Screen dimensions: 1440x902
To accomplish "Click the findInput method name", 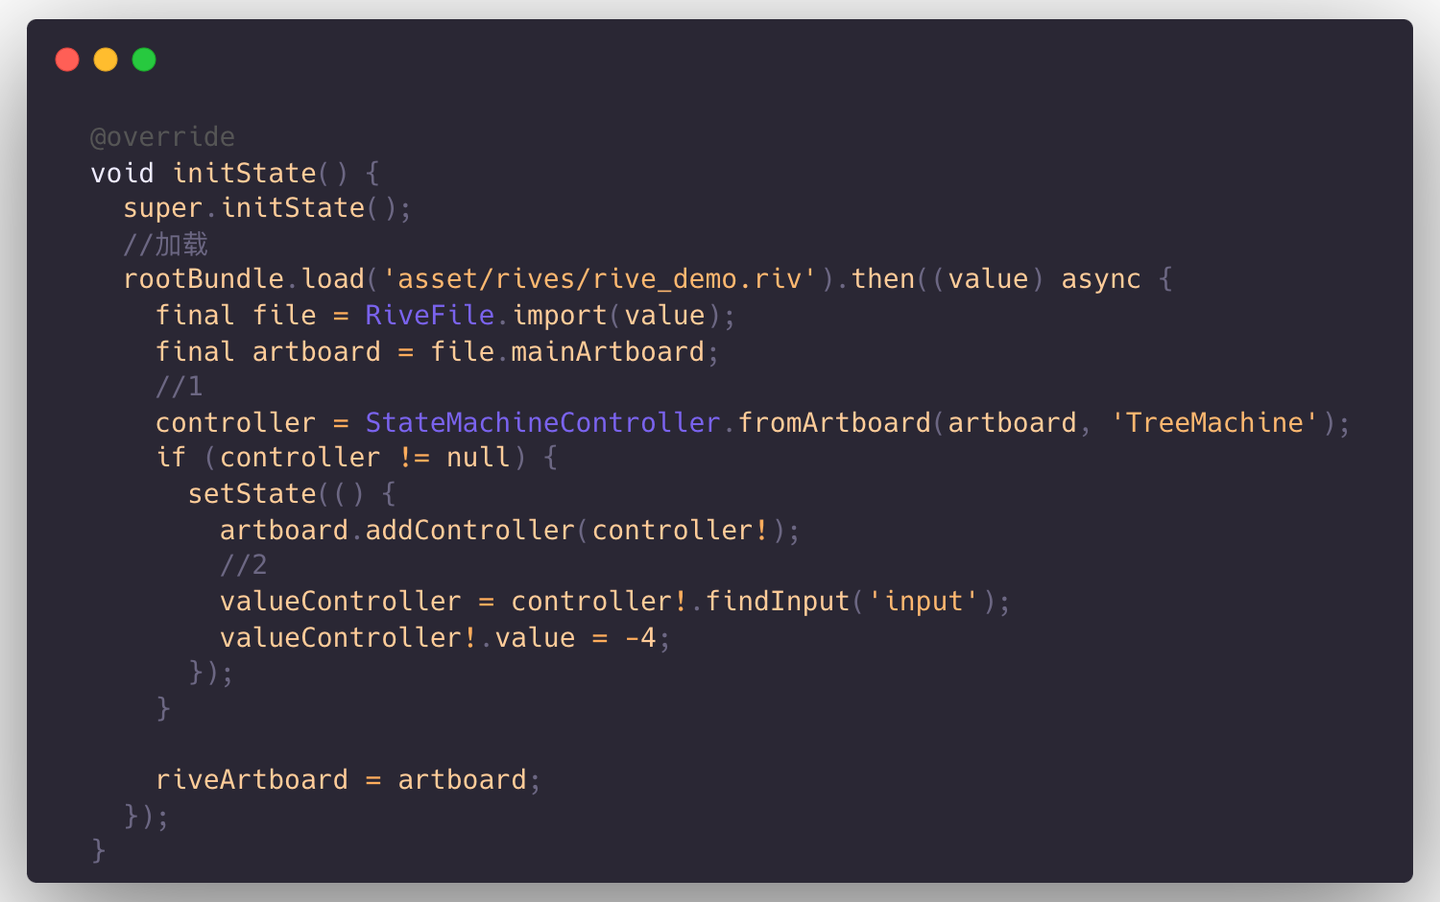I will coord(777,601).
